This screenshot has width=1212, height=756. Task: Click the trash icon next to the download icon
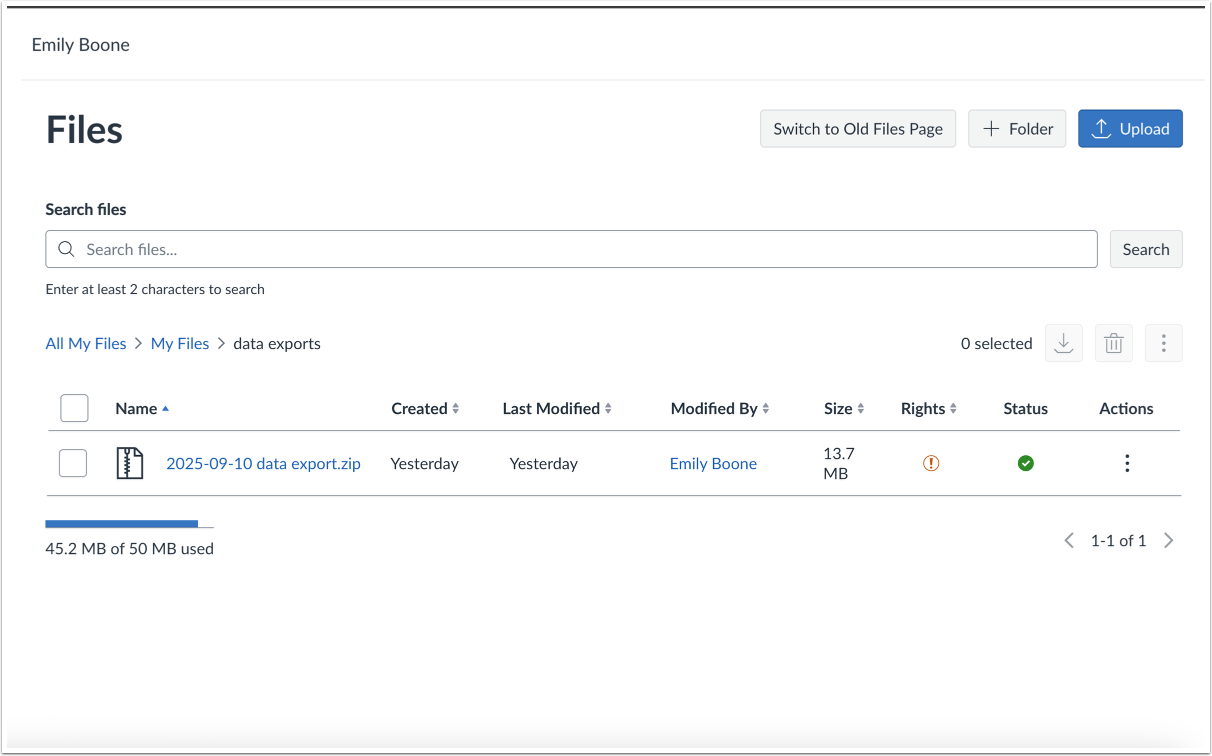[x=1114, y=343]
